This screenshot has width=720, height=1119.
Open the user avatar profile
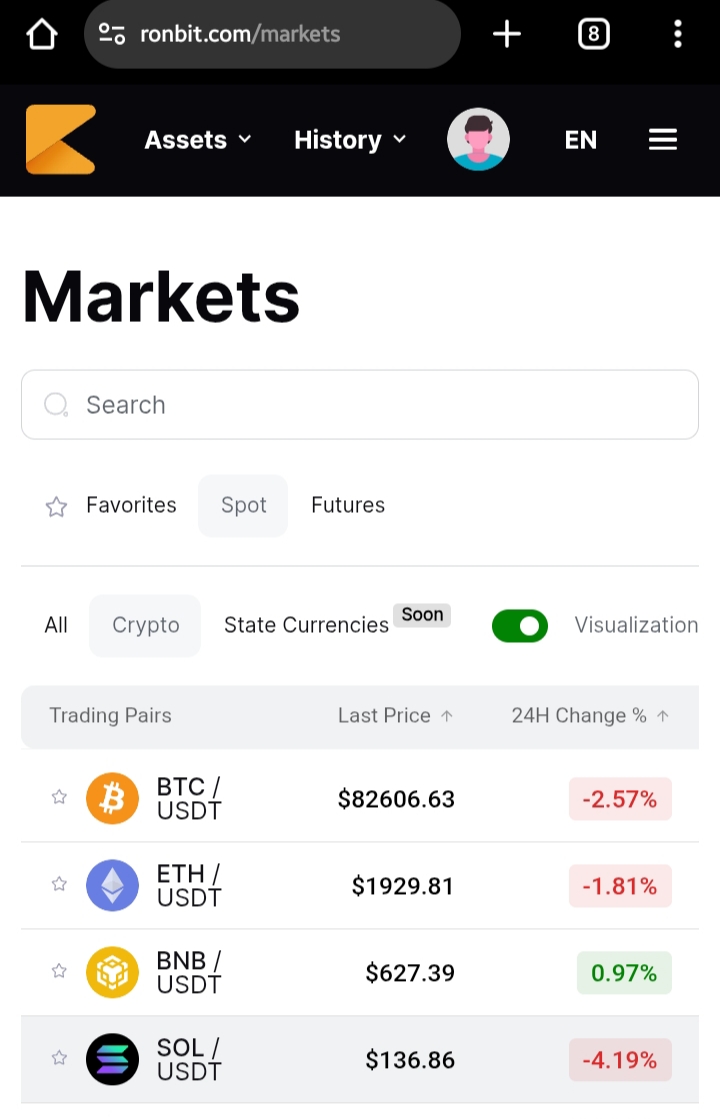coord(478,139)
